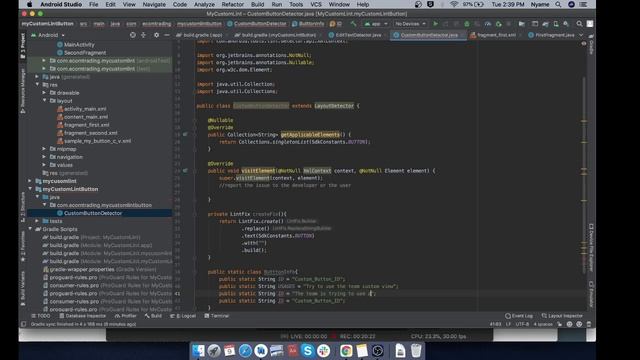Expand the values folder
Viewport: 640px width, 360px height.
44,165
